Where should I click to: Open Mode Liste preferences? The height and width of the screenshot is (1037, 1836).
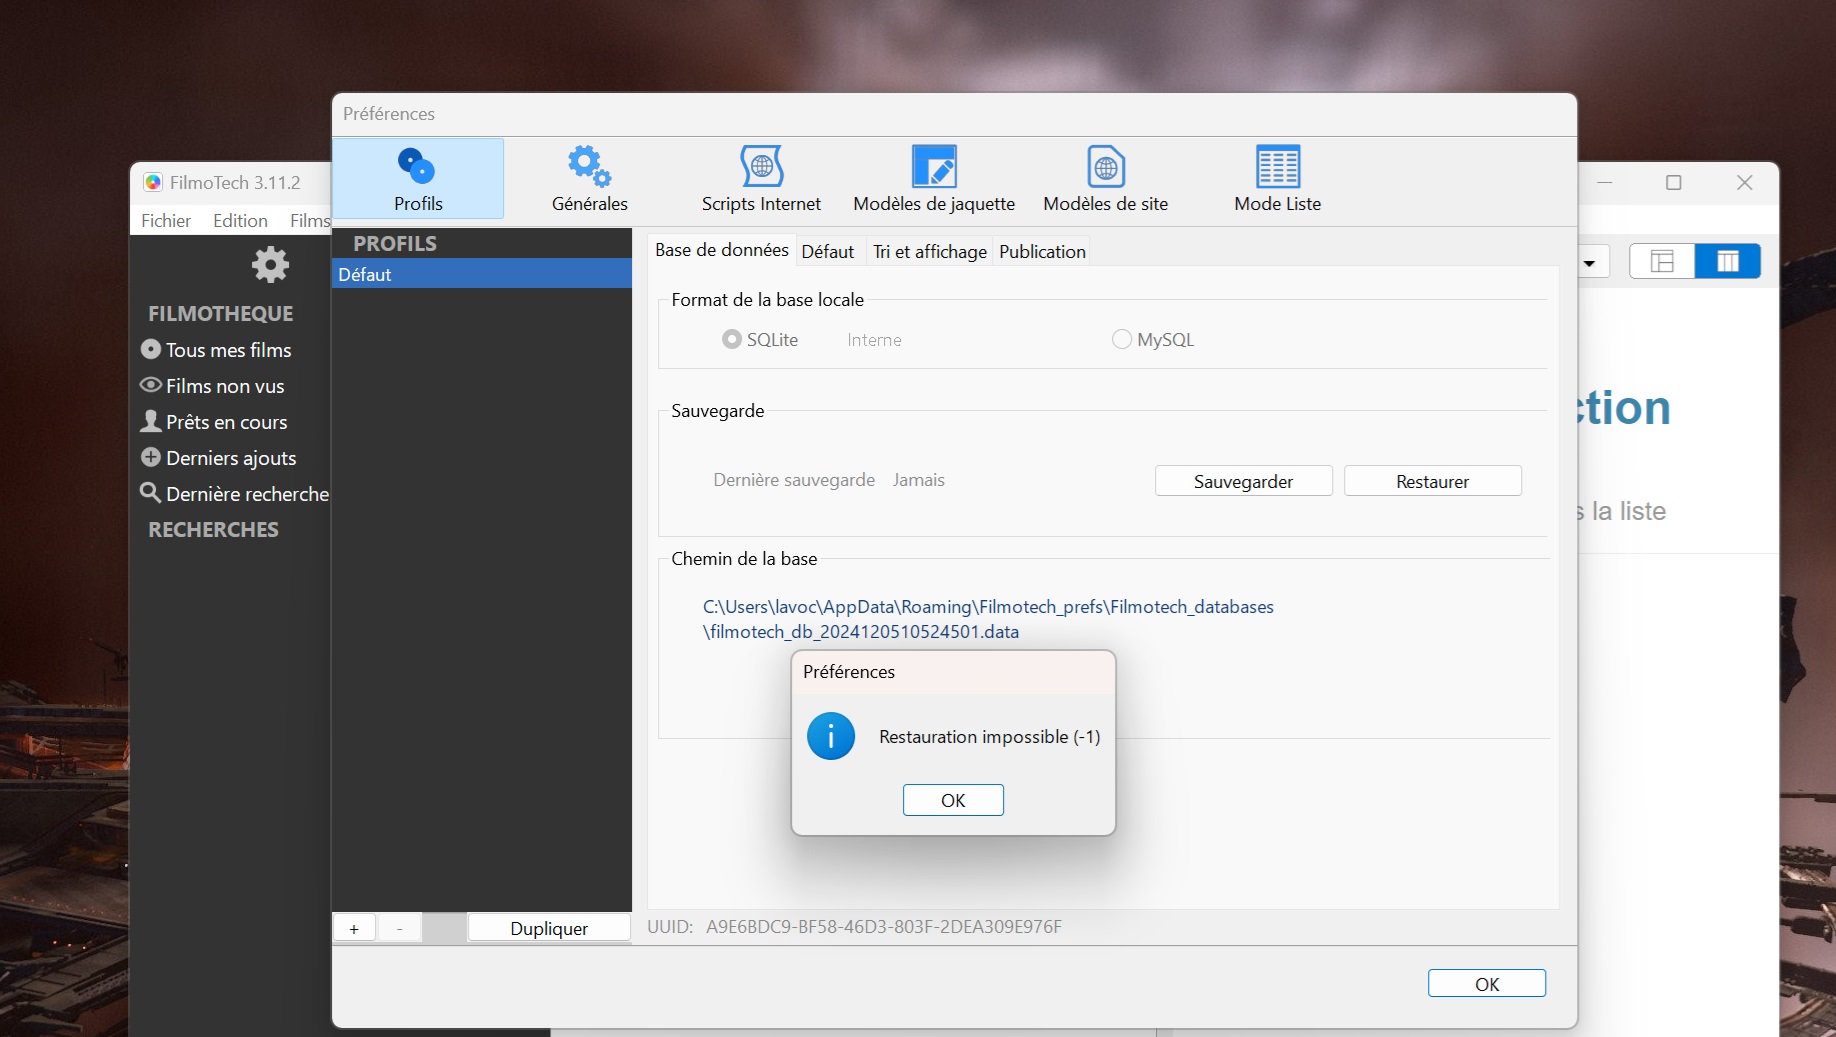1277,179
